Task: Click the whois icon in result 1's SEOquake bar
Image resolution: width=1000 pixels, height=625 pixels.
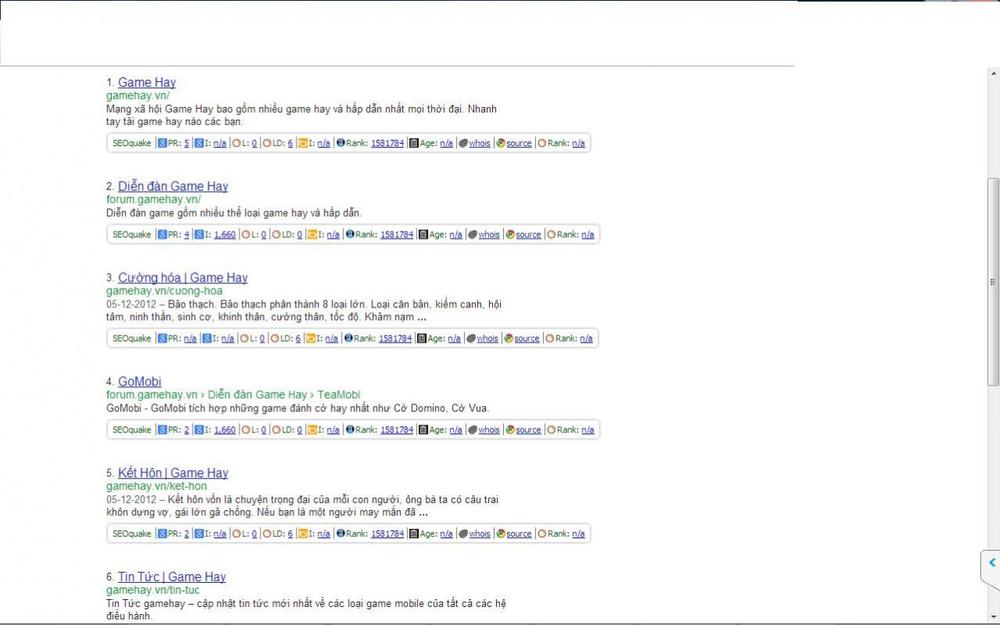Action: coord(463,143)
